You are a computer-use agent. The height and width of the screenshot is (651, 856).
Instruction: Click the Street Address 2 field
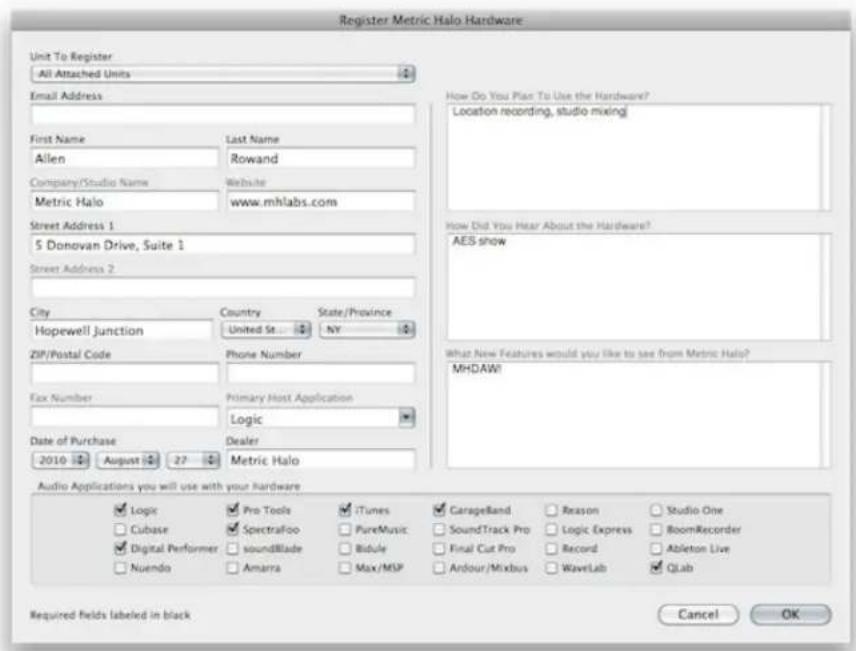[223, 287]
